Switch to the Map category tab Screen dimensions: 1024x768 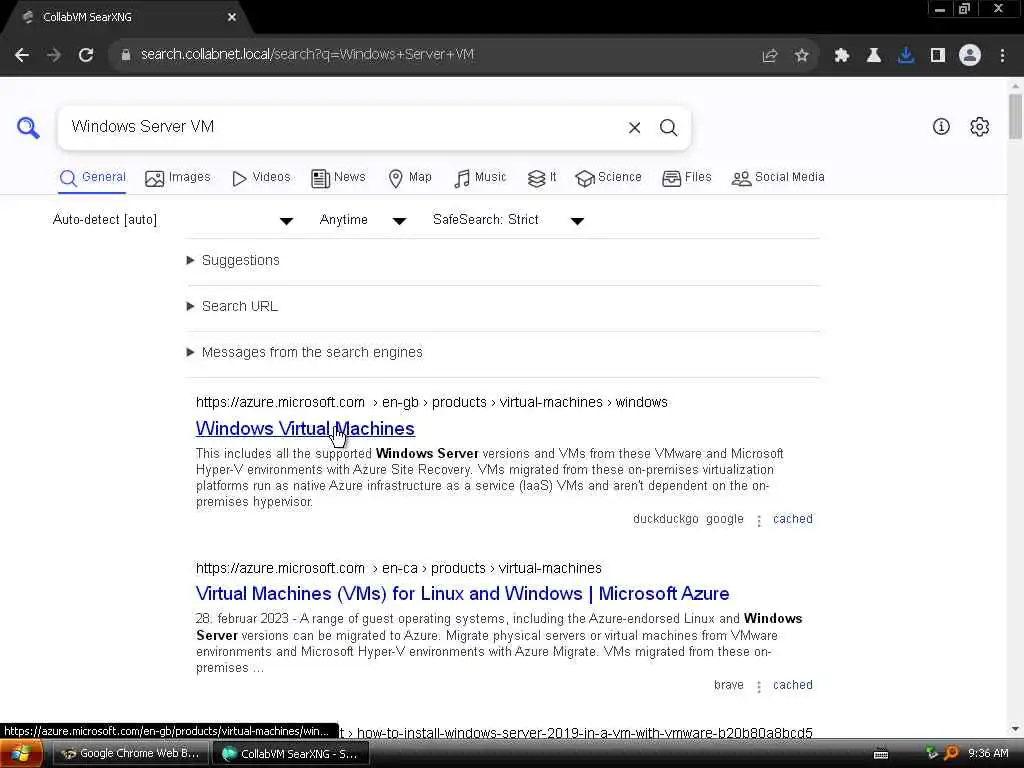(x=410, y=178)
